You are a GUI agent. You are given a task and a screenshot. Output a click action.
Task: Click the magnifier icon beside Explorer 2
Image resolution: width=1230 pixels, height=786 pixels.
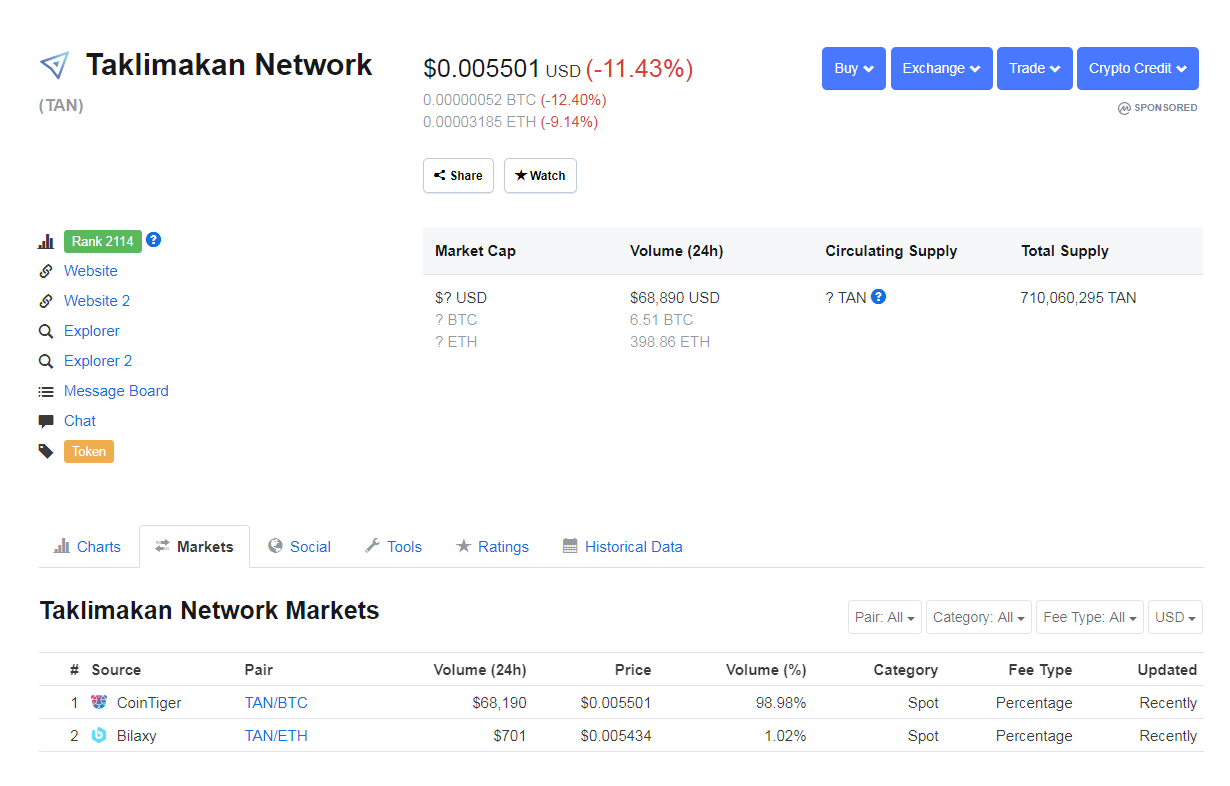(x=46, y=361)
